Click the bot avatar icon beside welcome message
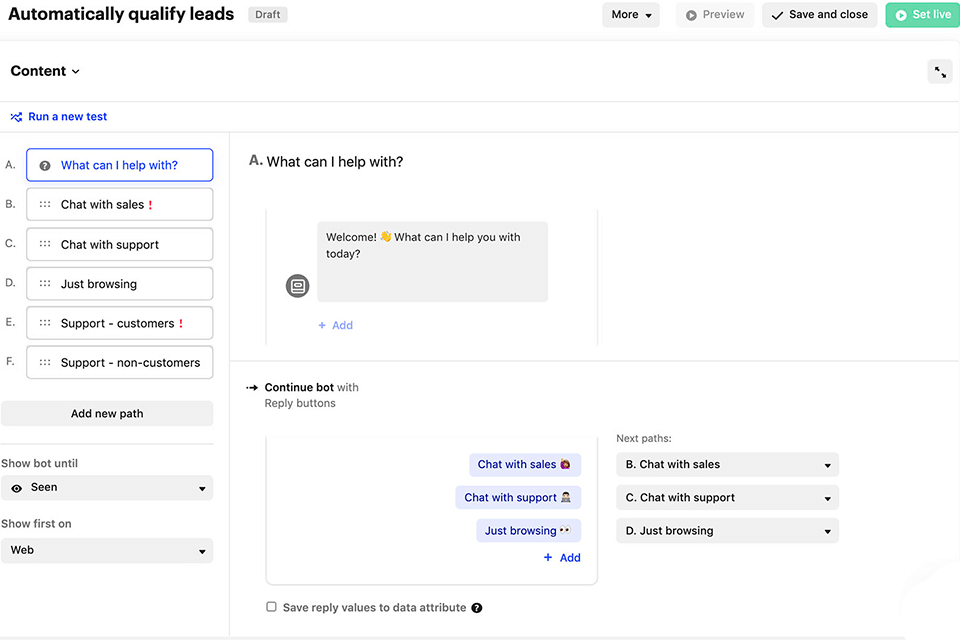960x640 pixels. [297, 286]
